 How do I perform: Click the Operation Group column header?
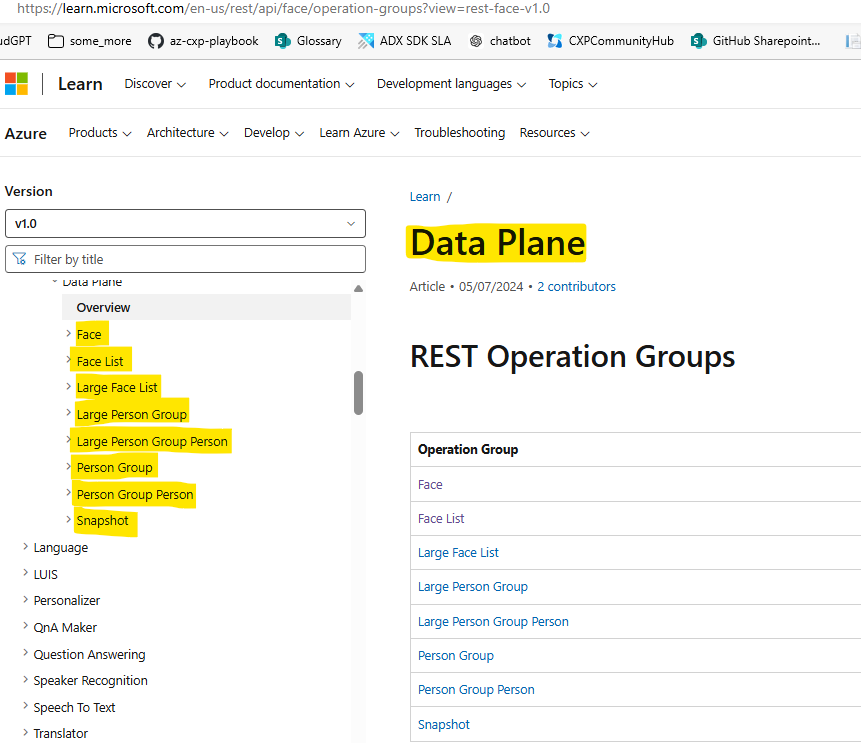pos(468,450)
